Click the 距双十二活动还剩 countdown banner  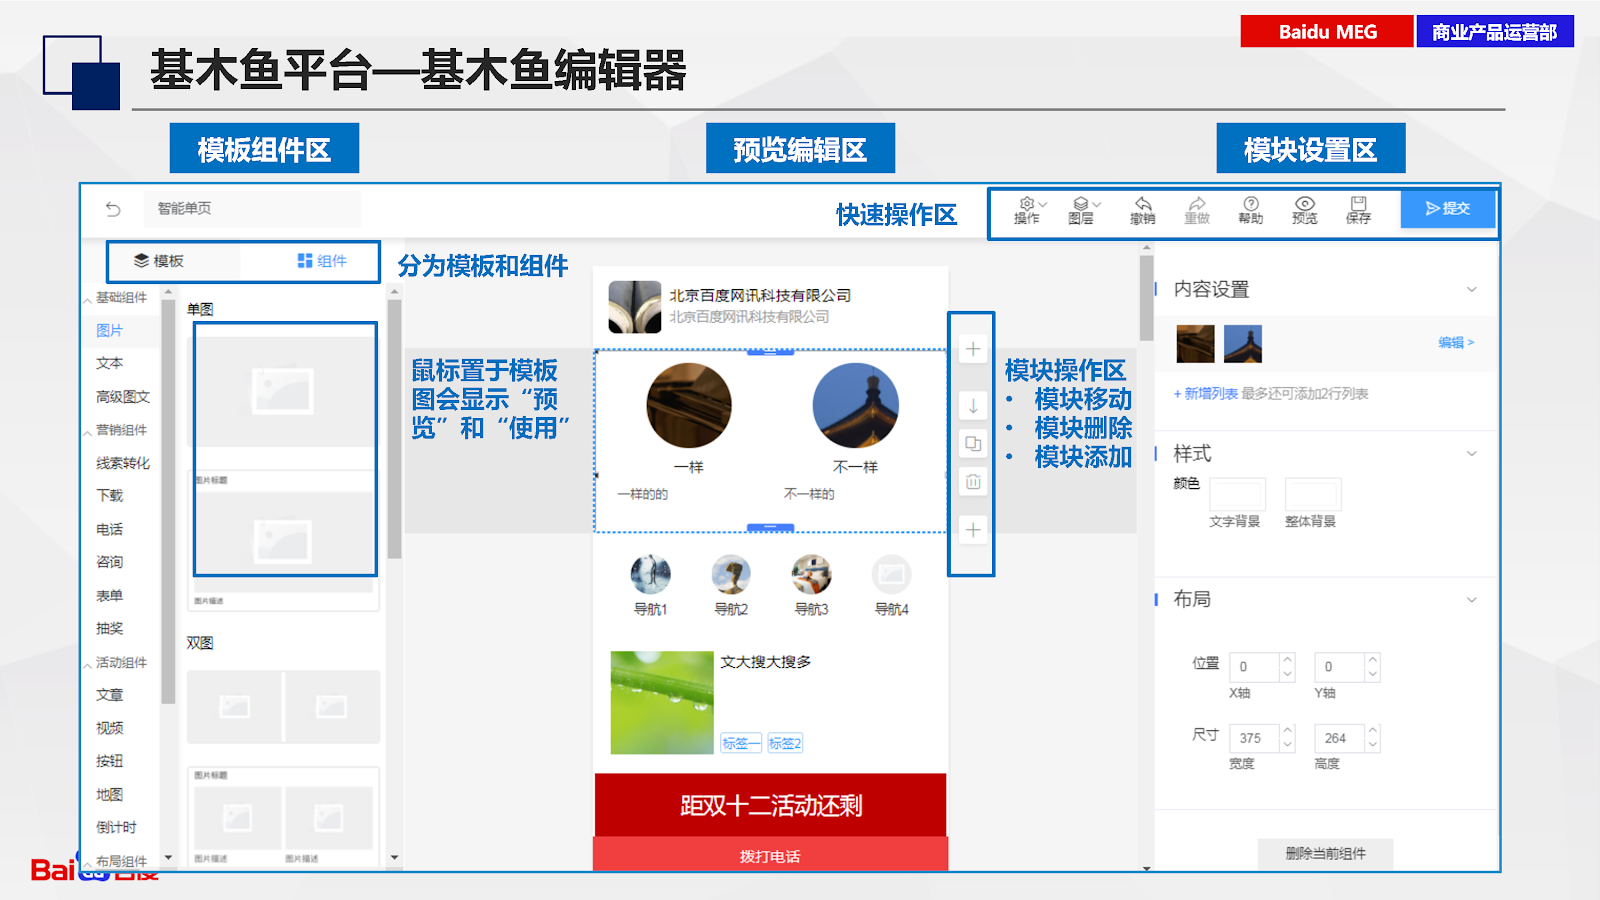770,805
